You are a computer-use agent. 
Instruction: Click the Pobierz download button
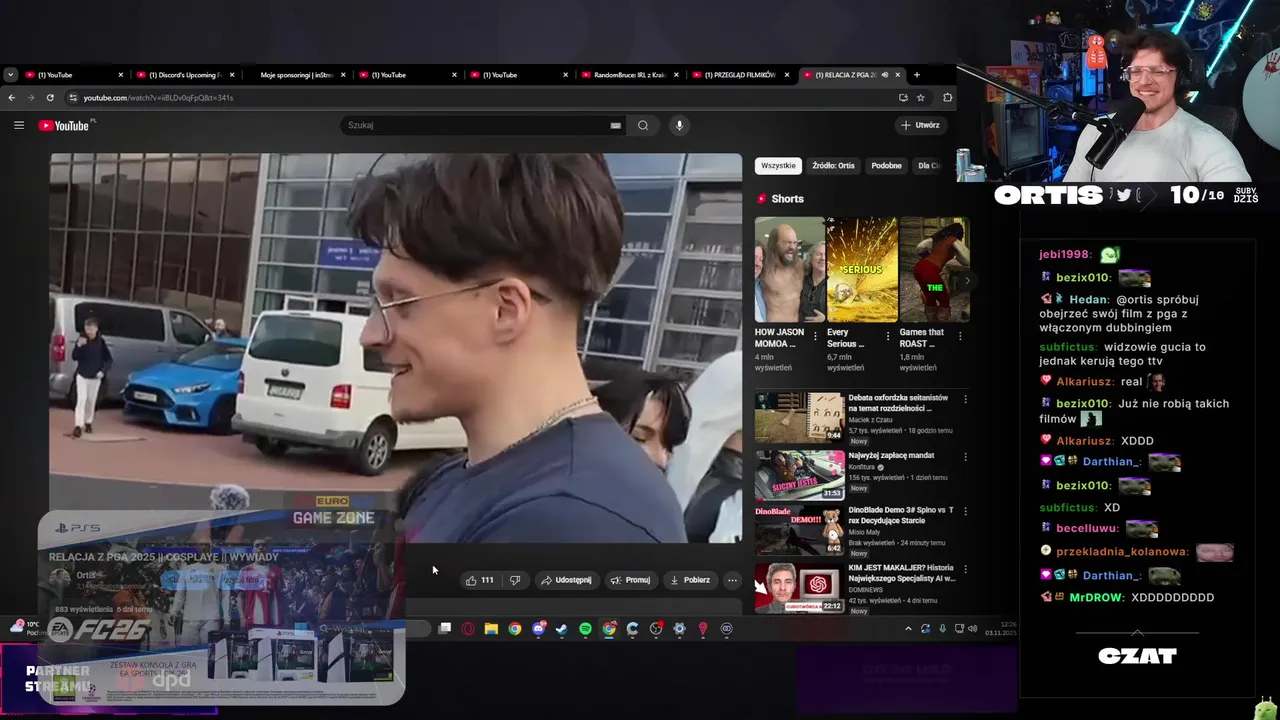click(690, 580)
